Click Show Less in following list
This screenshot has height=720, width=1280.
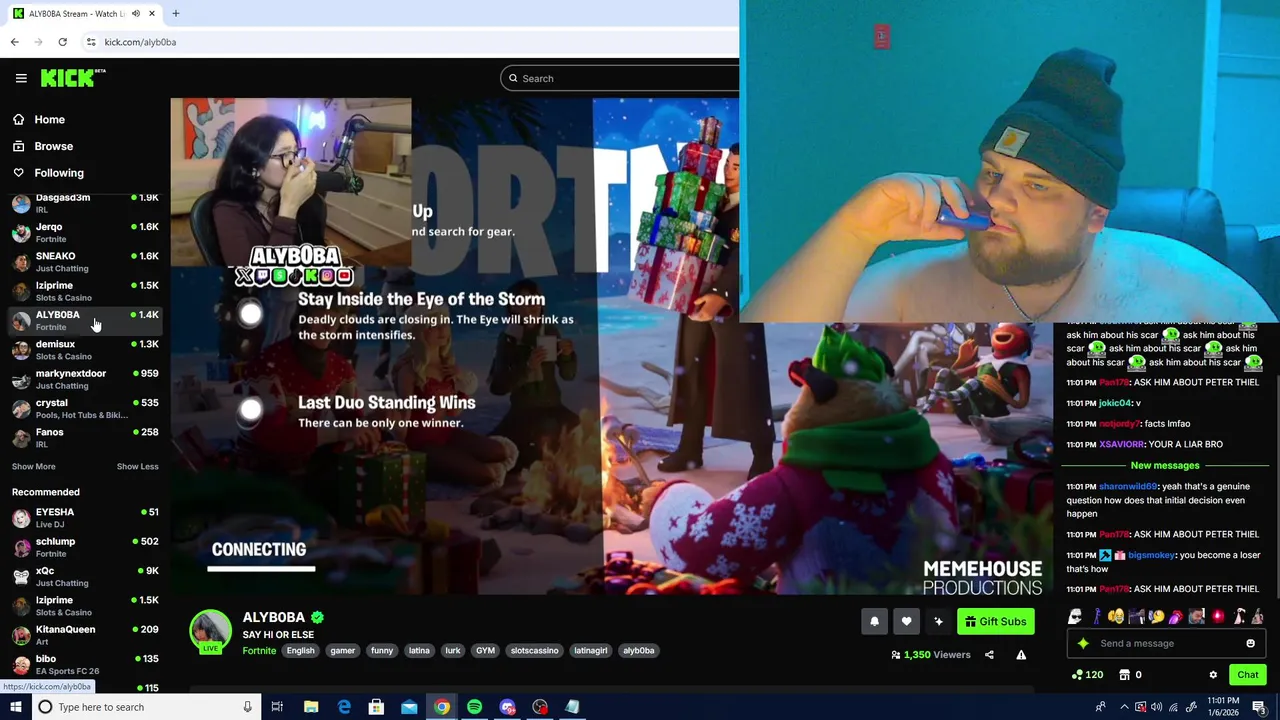pos(137,467)
